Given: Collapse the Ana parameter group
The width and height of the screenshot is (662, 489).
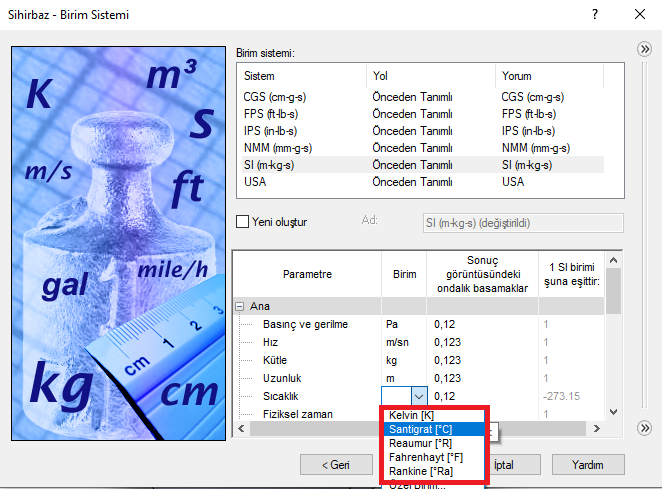Looking at the screenshot, I should pyautogui.click(x=240, y=306).
